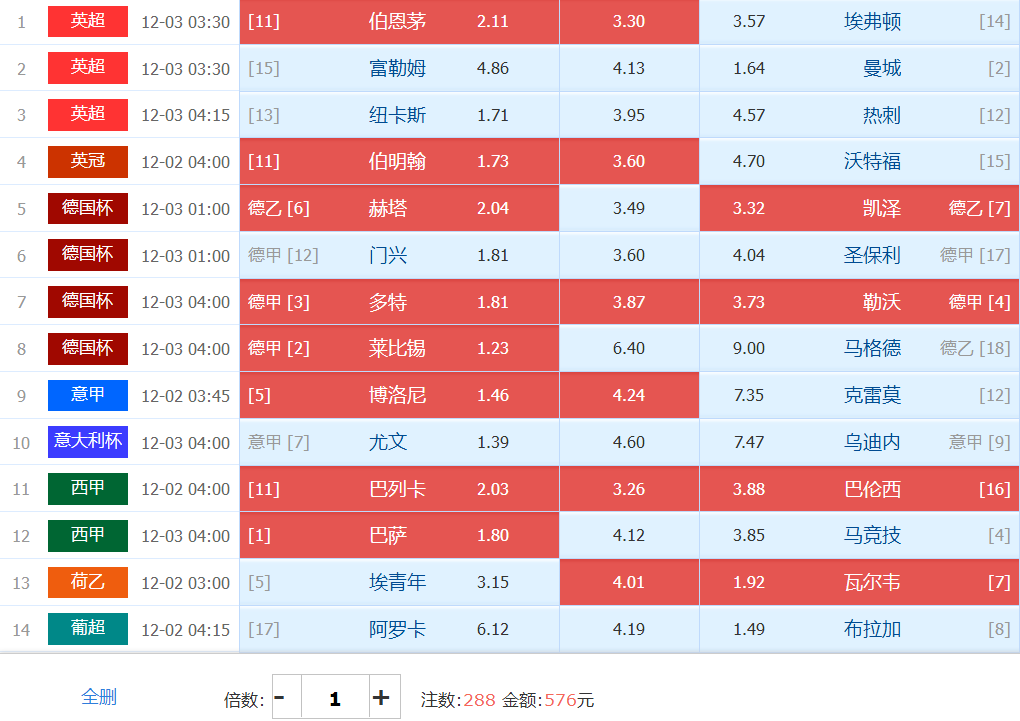Click the 英冠 league tag in row 4
This screenshot has width=1020, height=721.
click(88, 161)
